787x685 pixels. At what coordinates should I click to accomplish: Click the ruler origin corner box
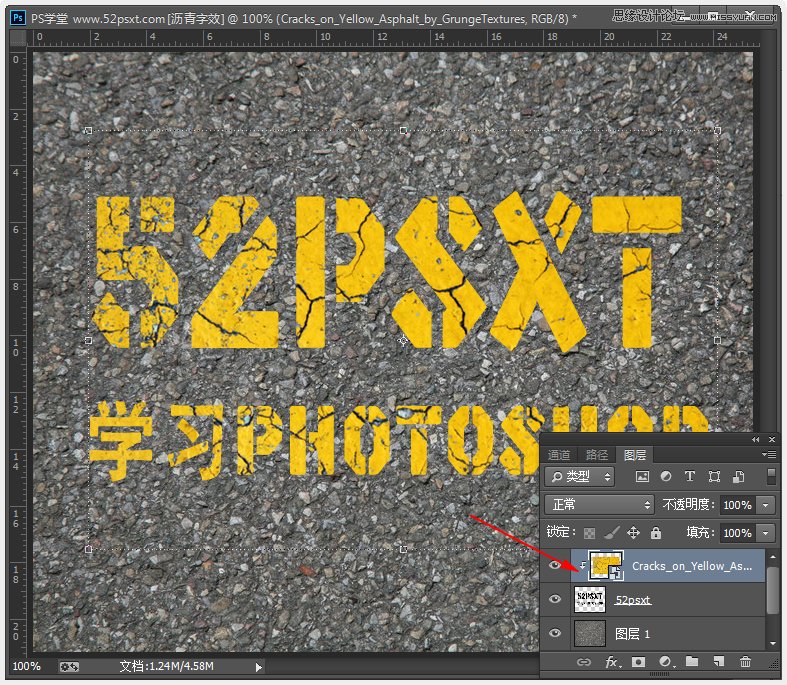pos(19,37)
